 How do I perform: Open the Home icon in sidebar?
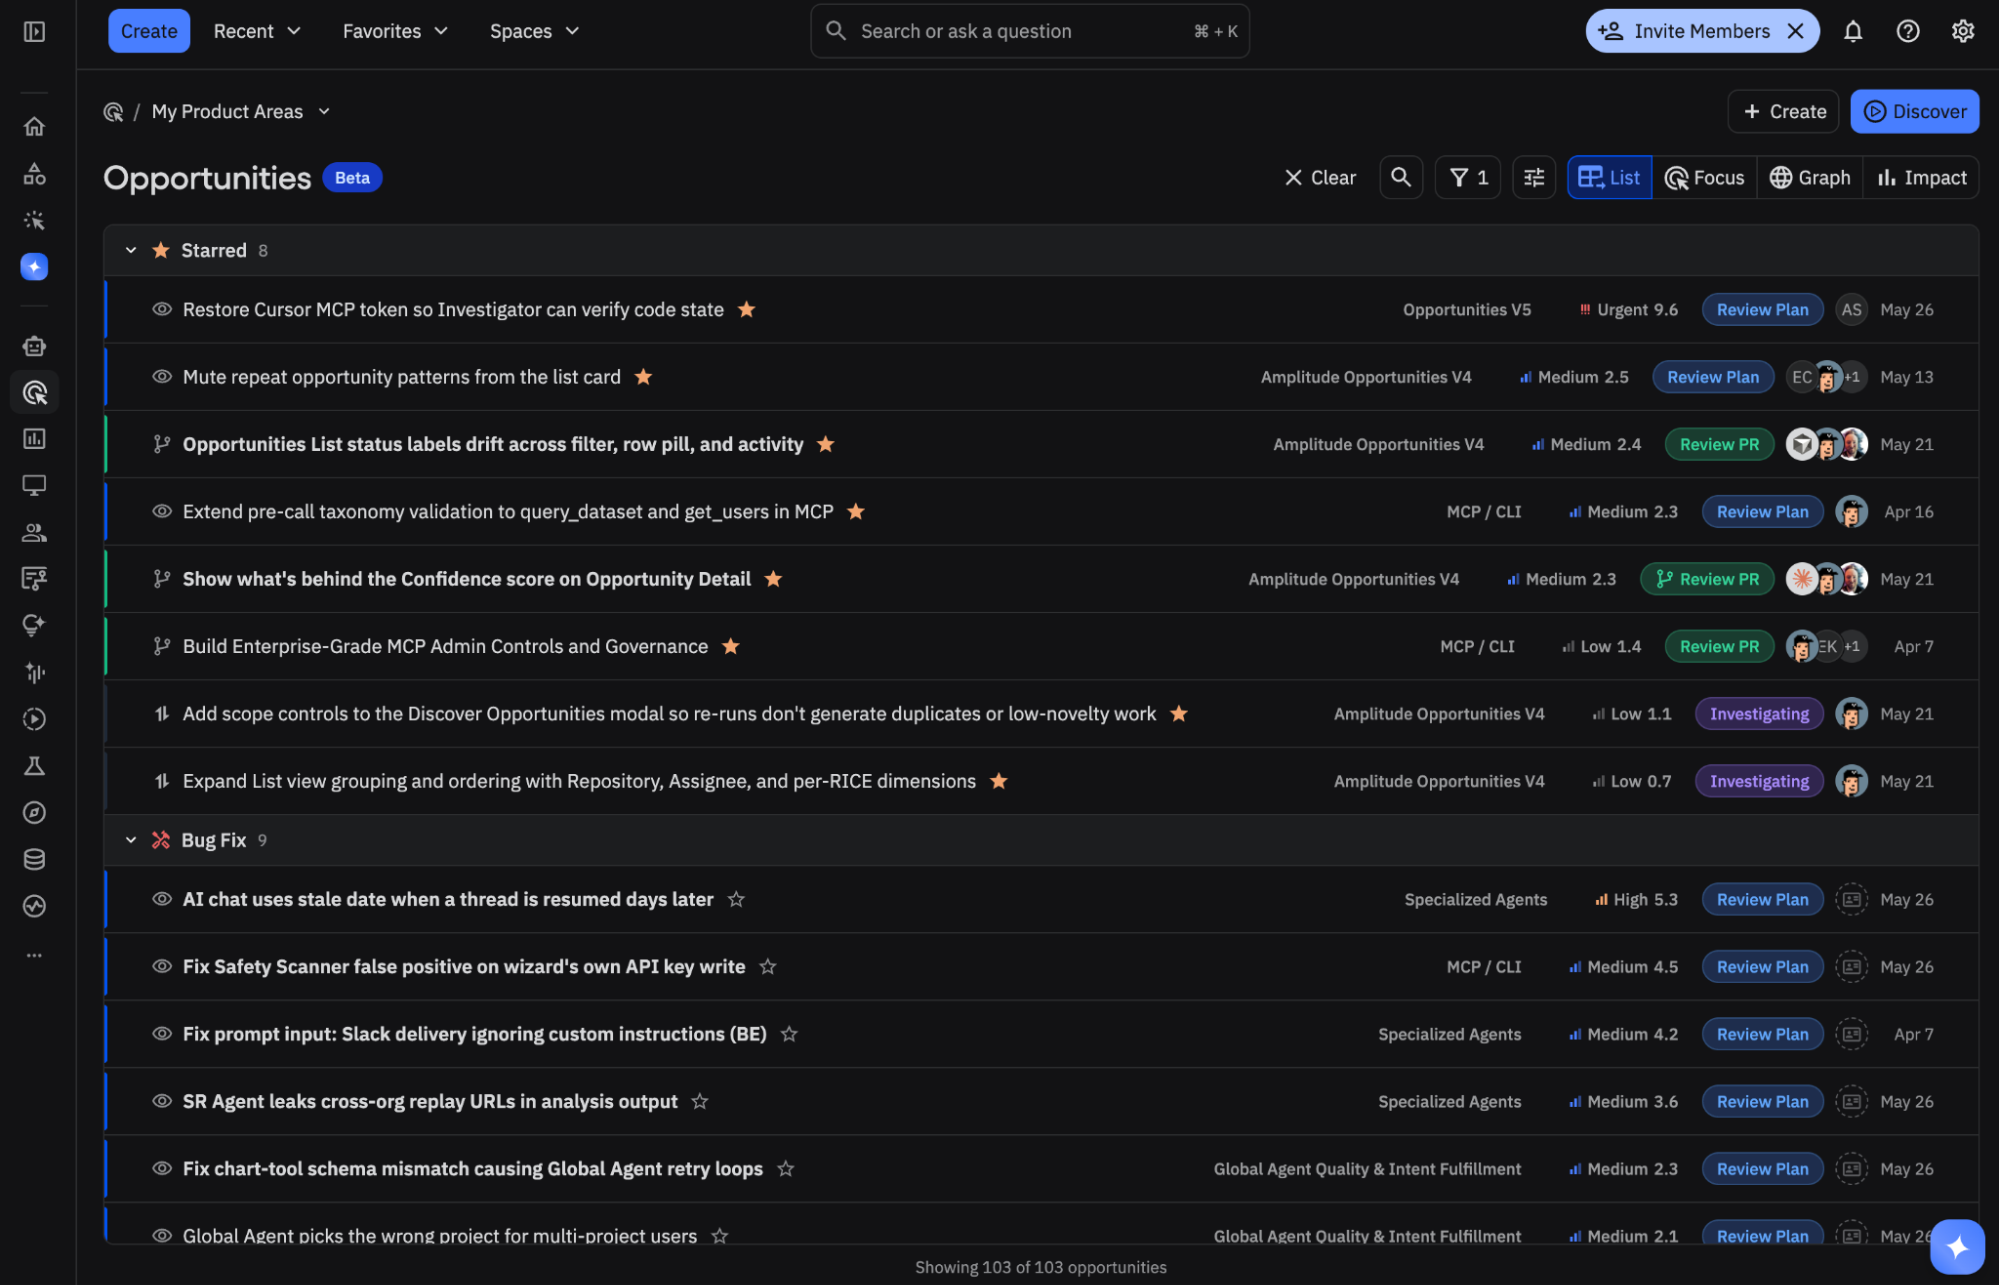pos(34,127)
